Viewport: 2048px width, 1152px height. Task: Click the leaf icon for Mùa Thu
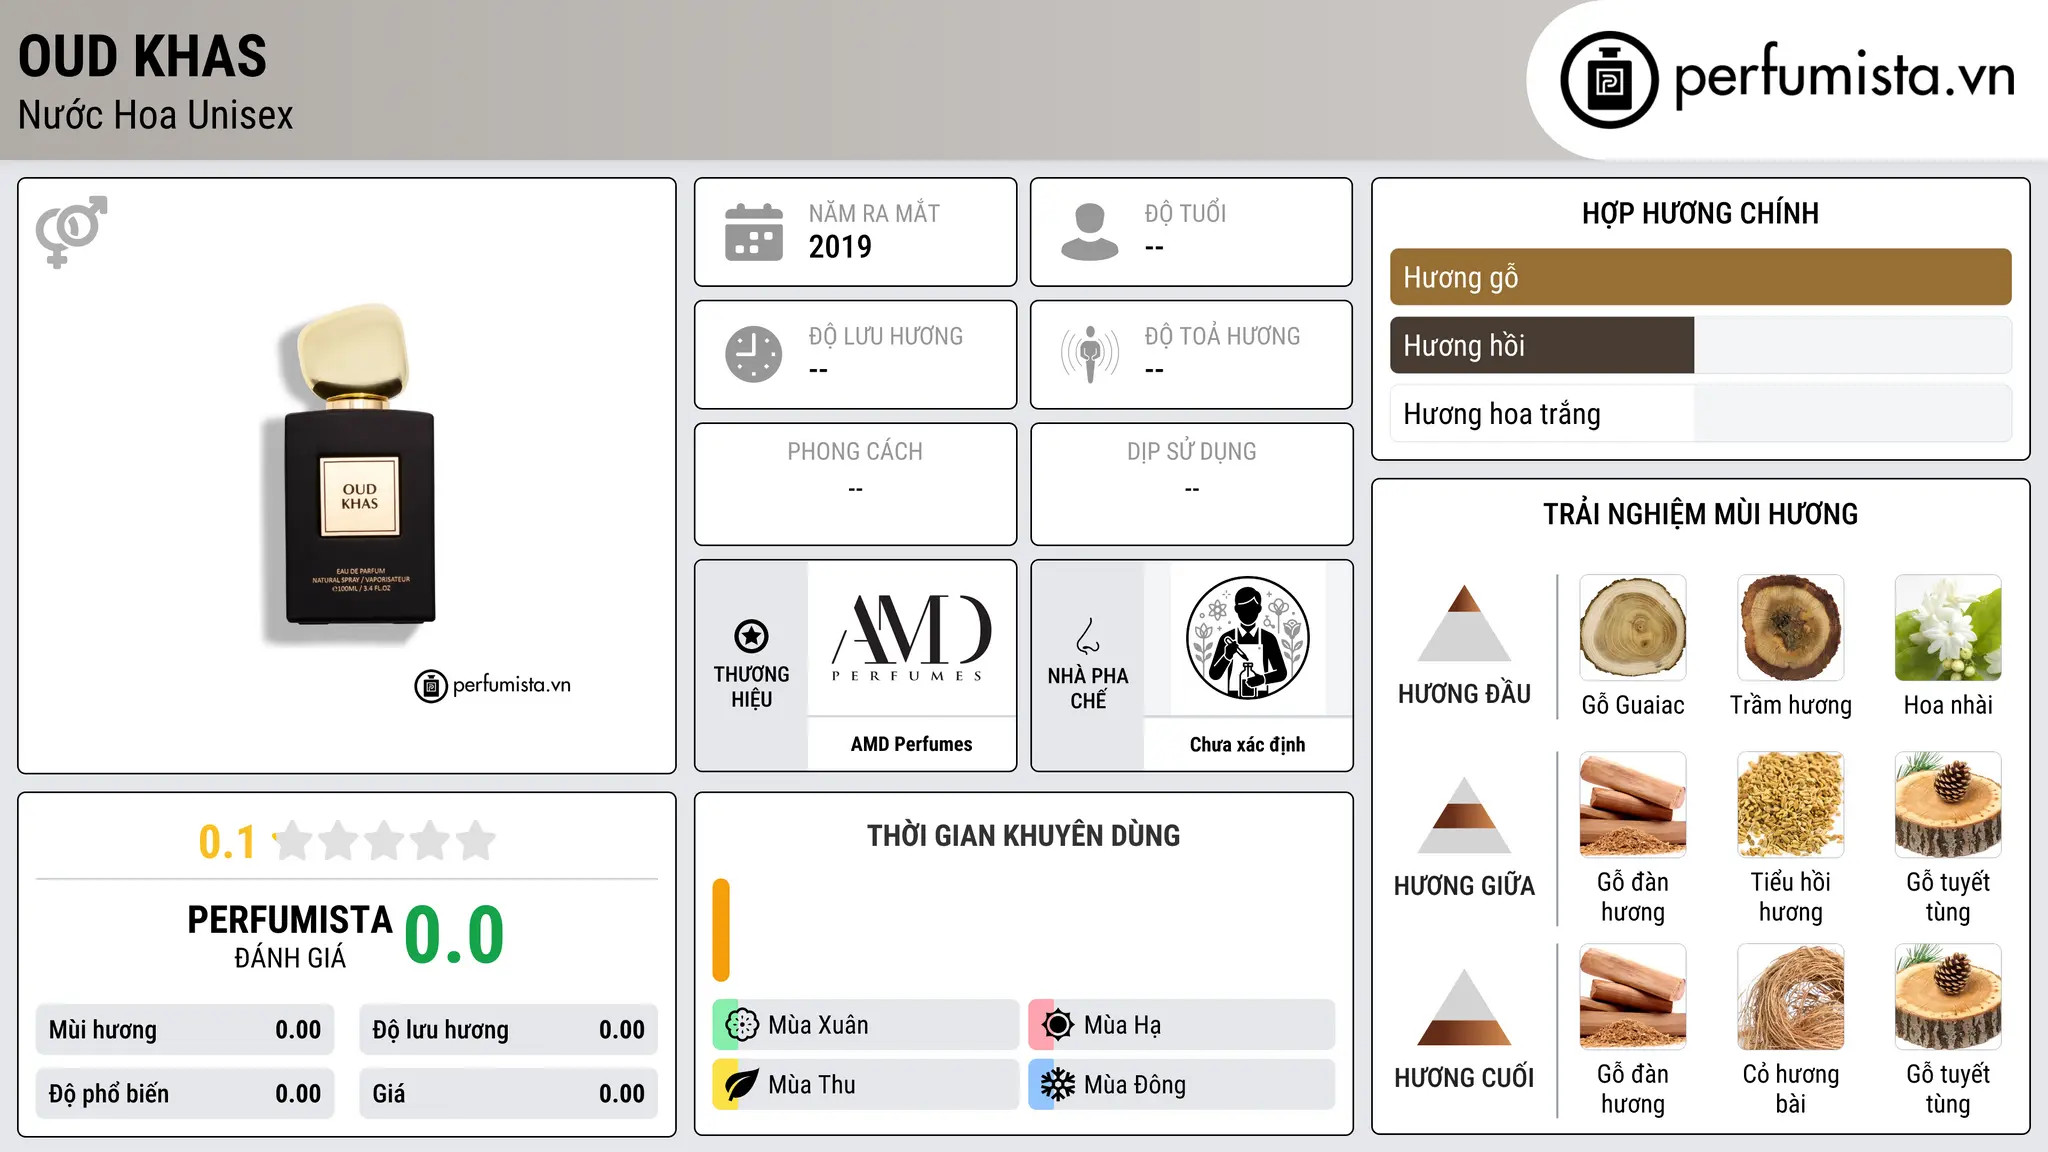click(742, 1085)
